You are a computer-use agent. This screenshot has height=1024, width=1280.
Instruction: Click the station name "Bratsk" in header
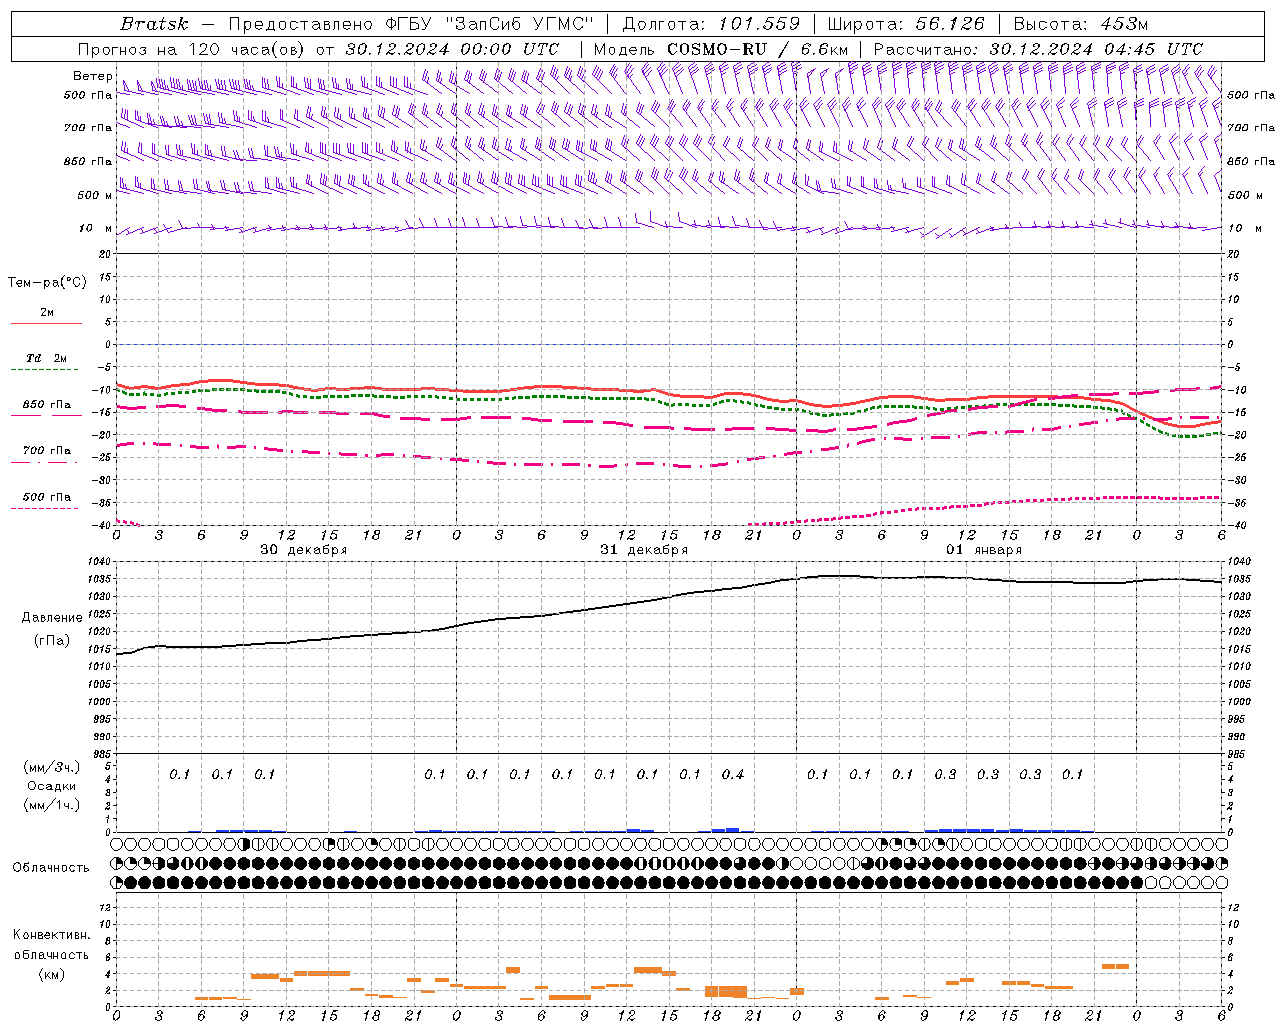(x=155, y=23)
